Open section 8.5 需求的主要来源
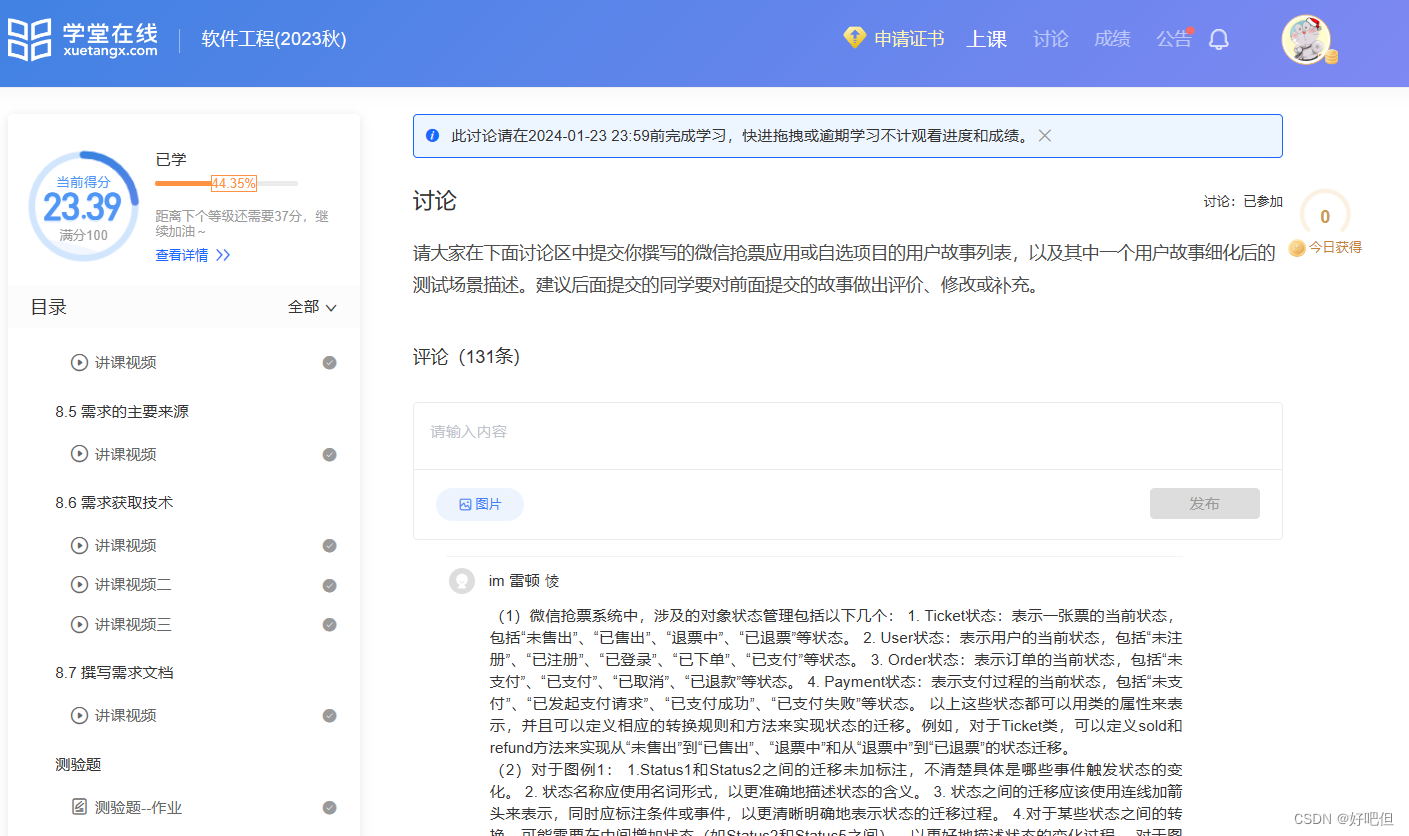The width and height of the screenshot is (1409, 836). [x=122, y=411]
